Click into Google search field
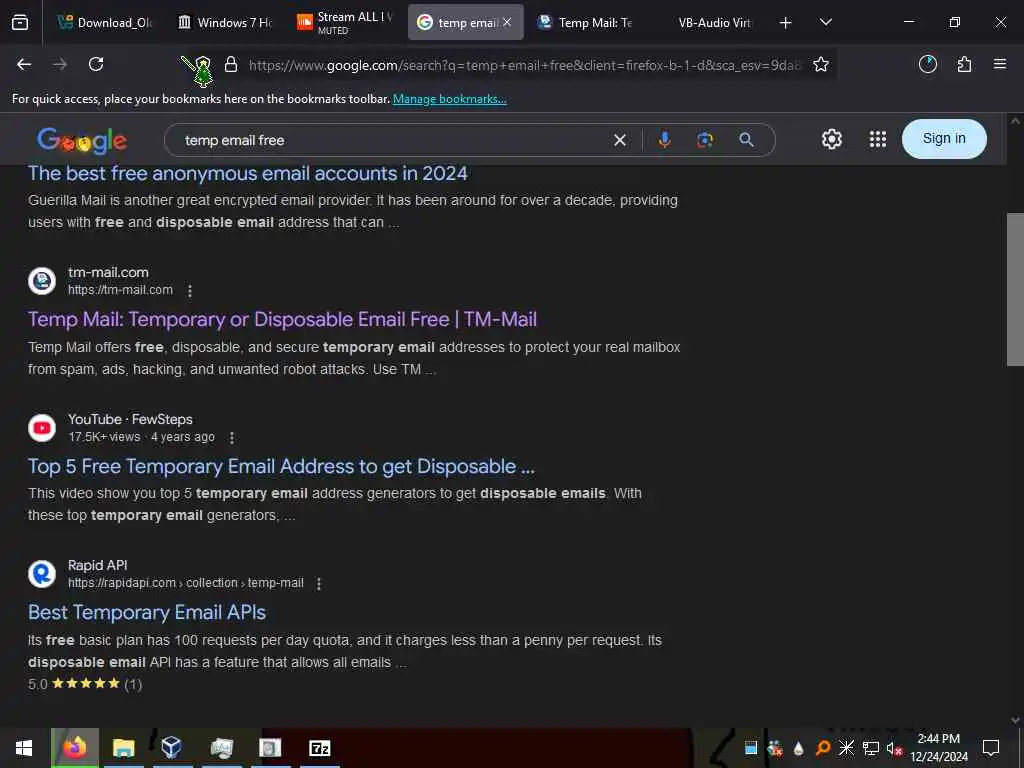The width and height of the screenshot is (1024, 768). click(392, 140)
